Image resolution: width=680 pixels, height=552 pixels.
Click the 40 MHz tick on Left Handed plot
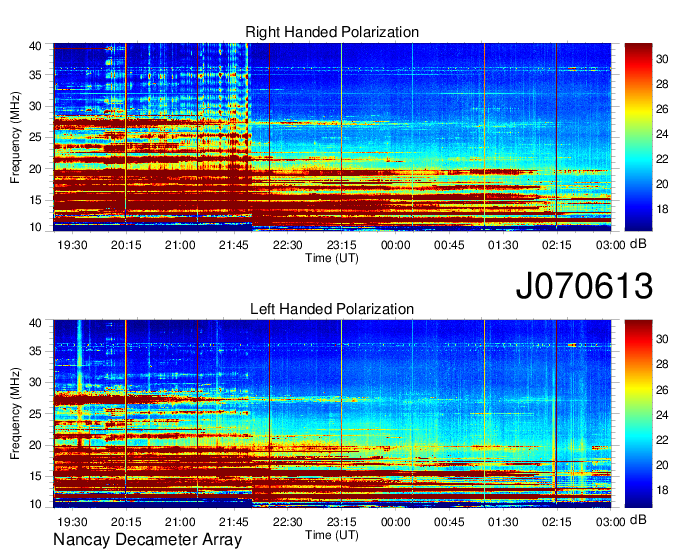(35, 323)
